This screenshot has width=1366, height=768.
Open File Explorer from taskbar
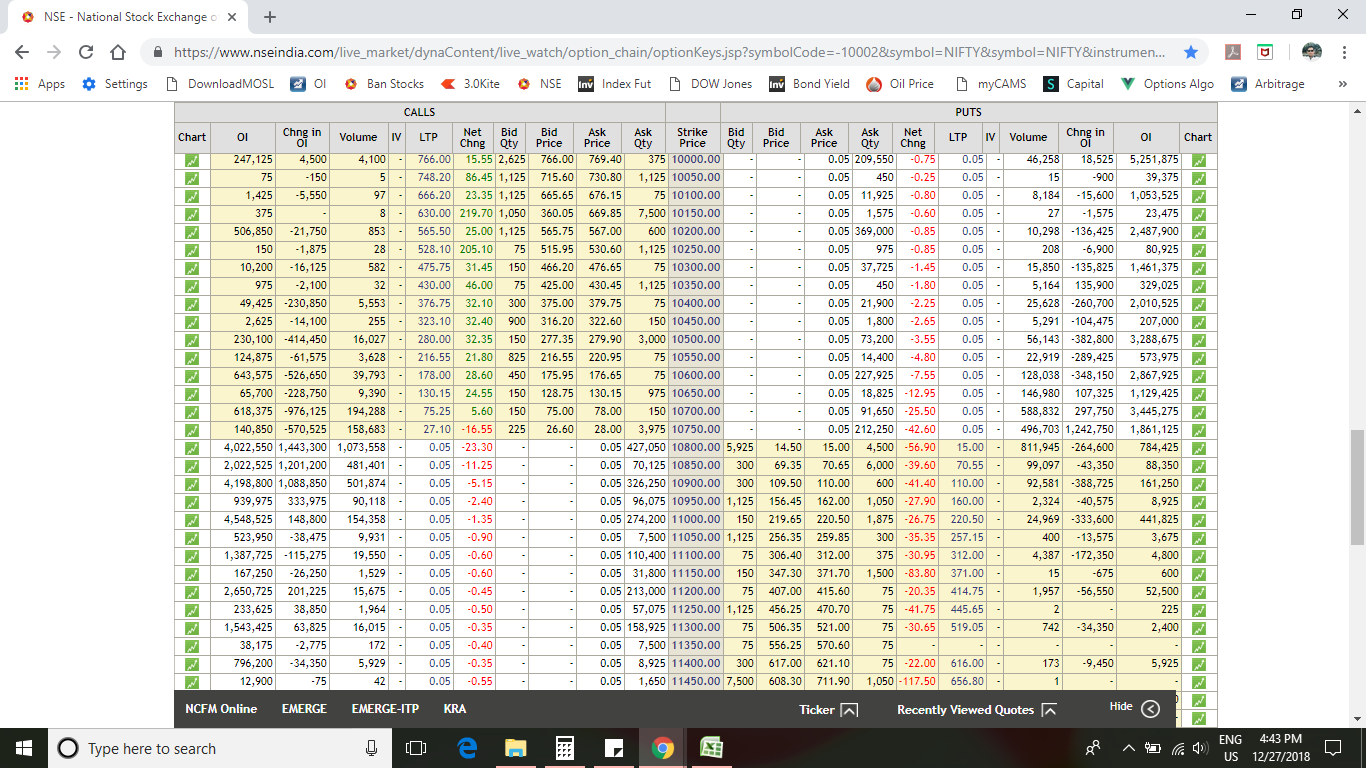(x=515, y=748)
